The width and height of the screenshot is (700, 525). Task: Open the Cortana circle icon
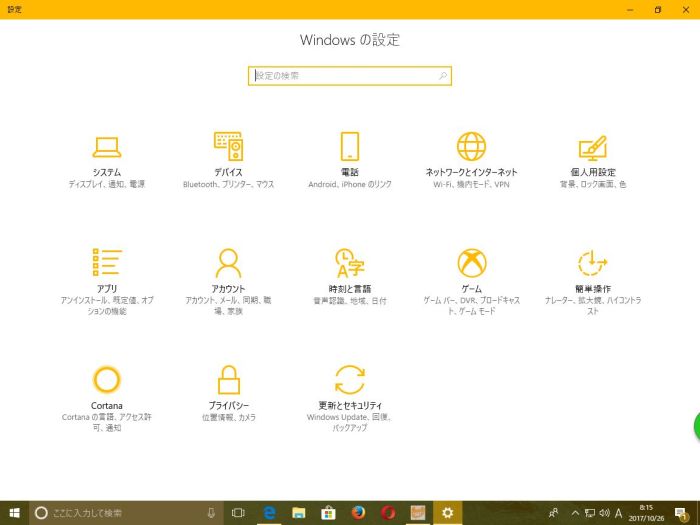[x=107, y=379]
